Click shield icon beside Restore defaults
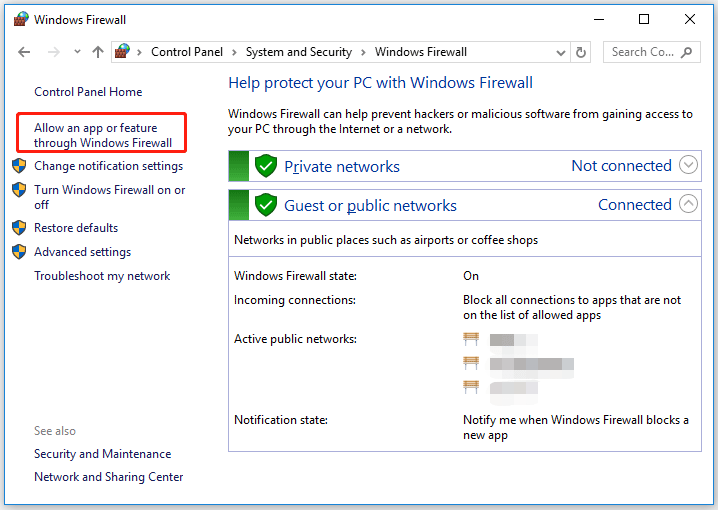 19,228
